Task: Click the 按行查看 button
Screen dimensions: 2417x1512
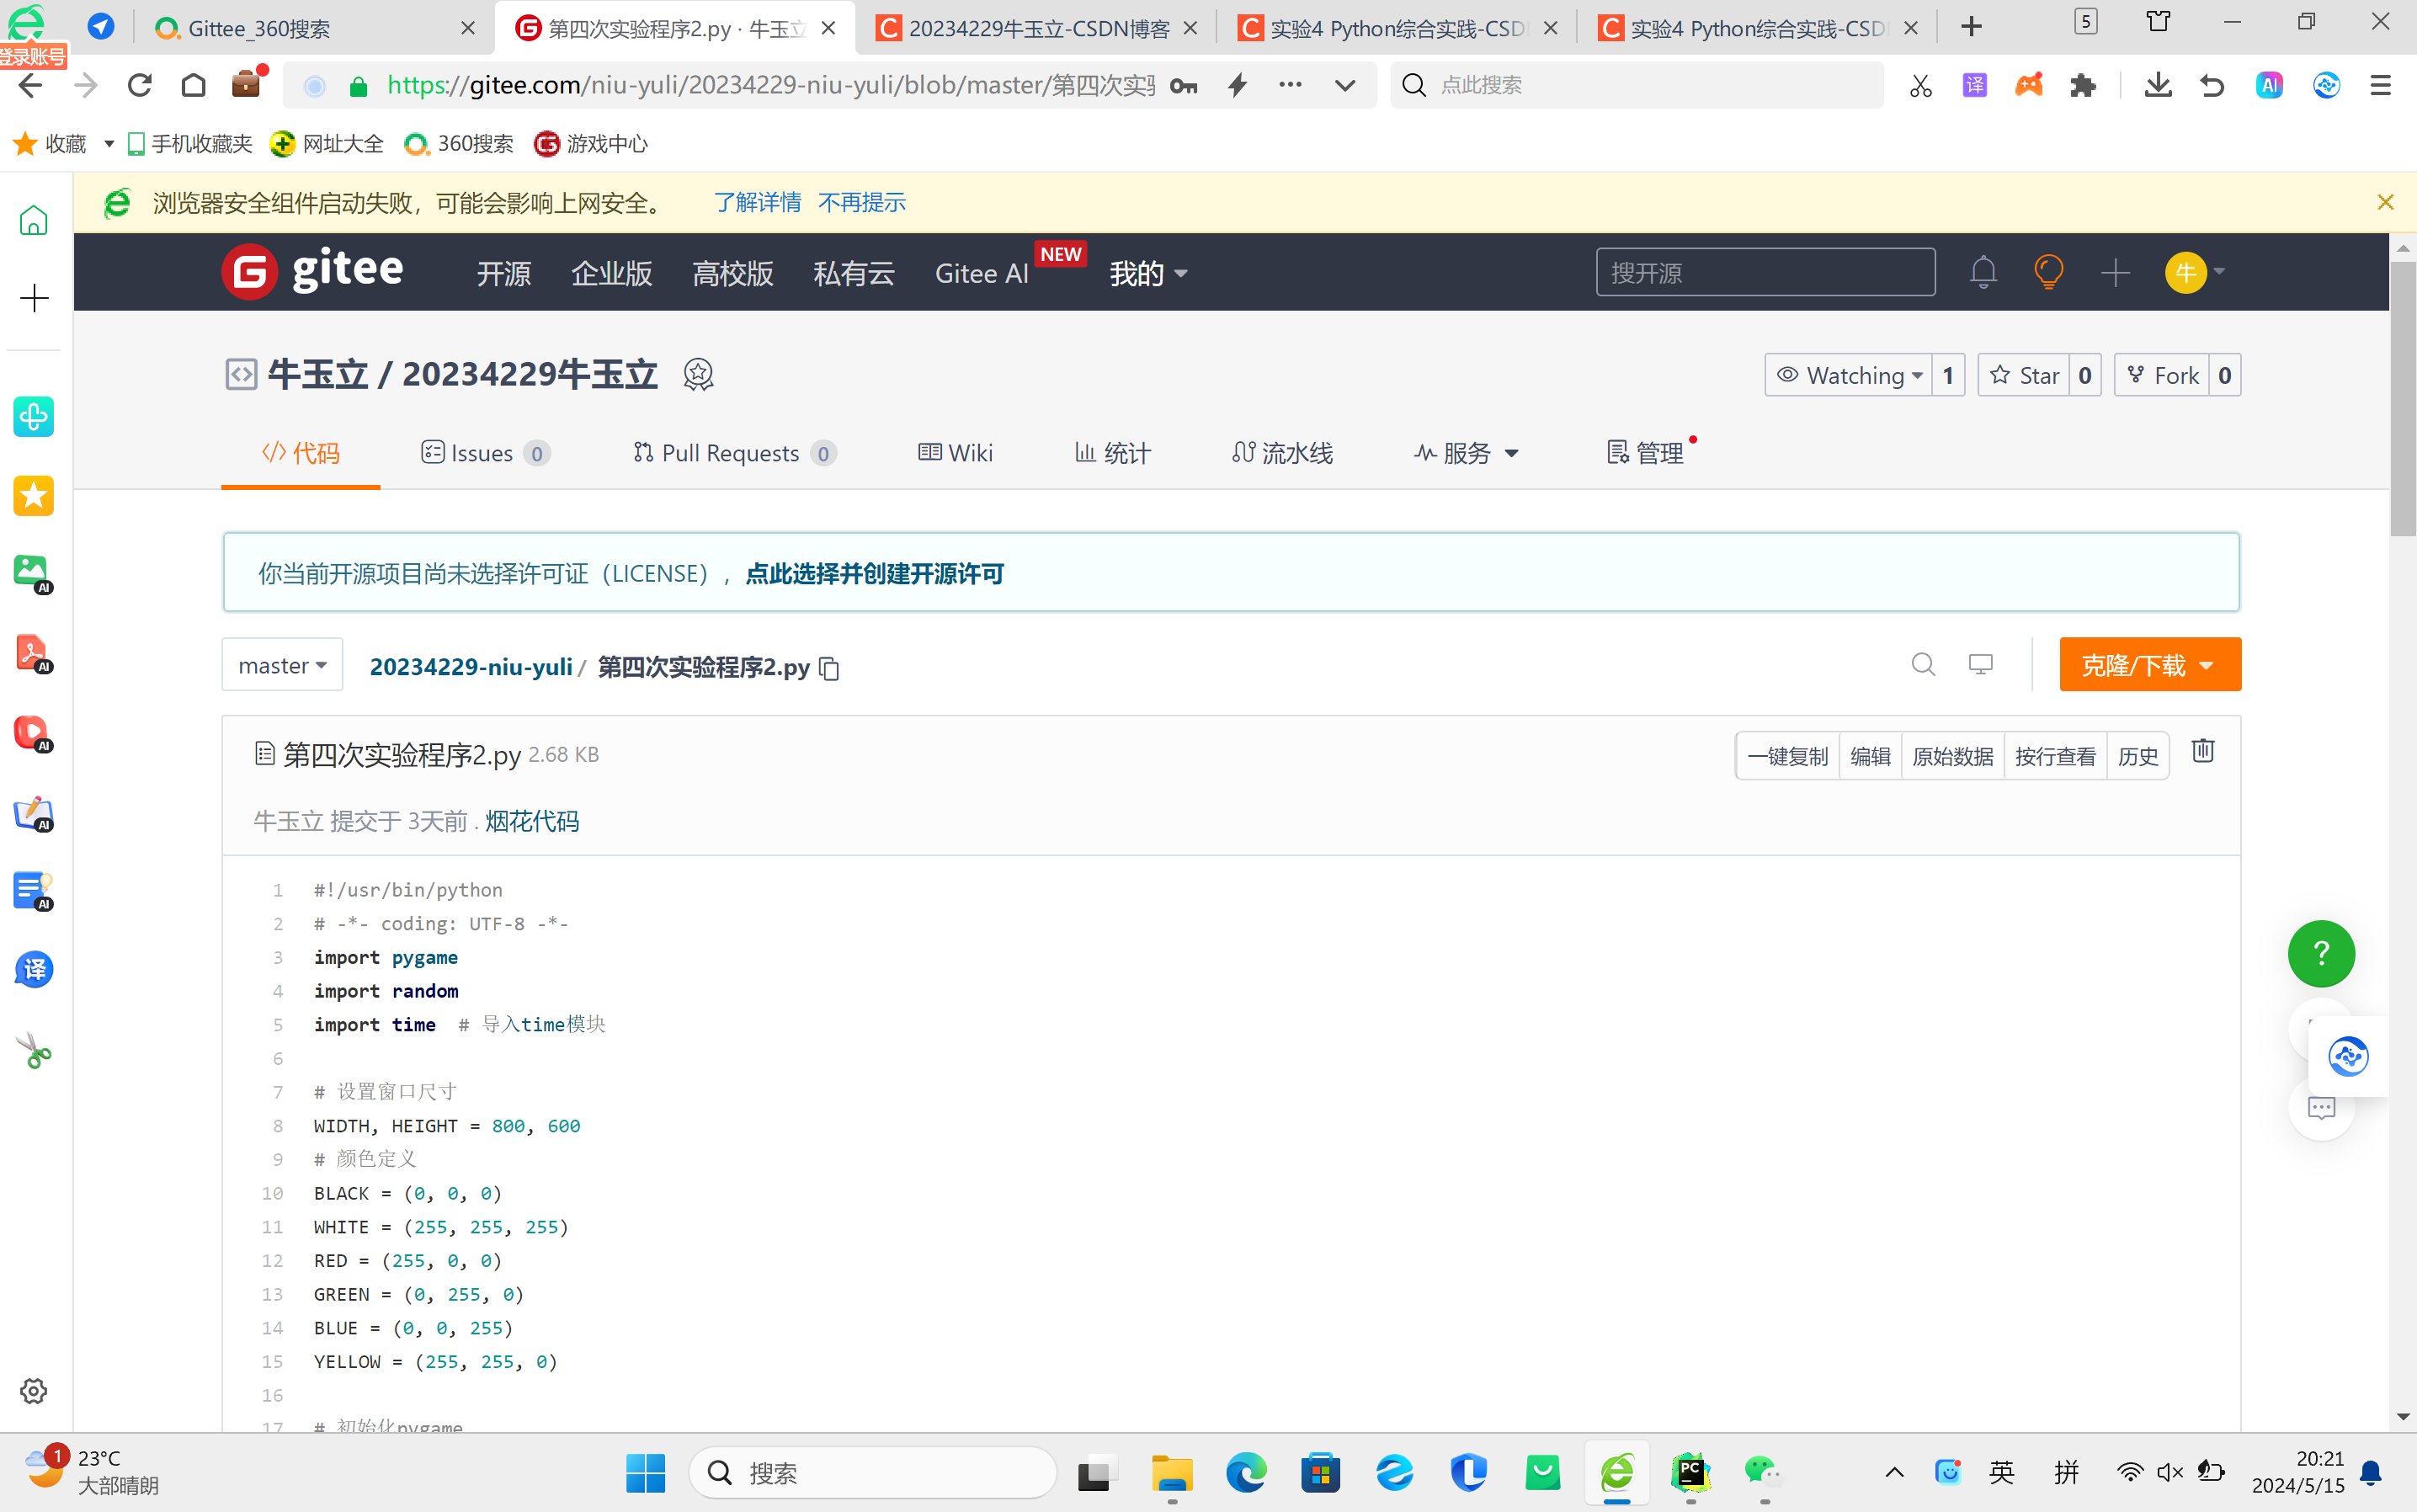Action: tap(2055, 756)
